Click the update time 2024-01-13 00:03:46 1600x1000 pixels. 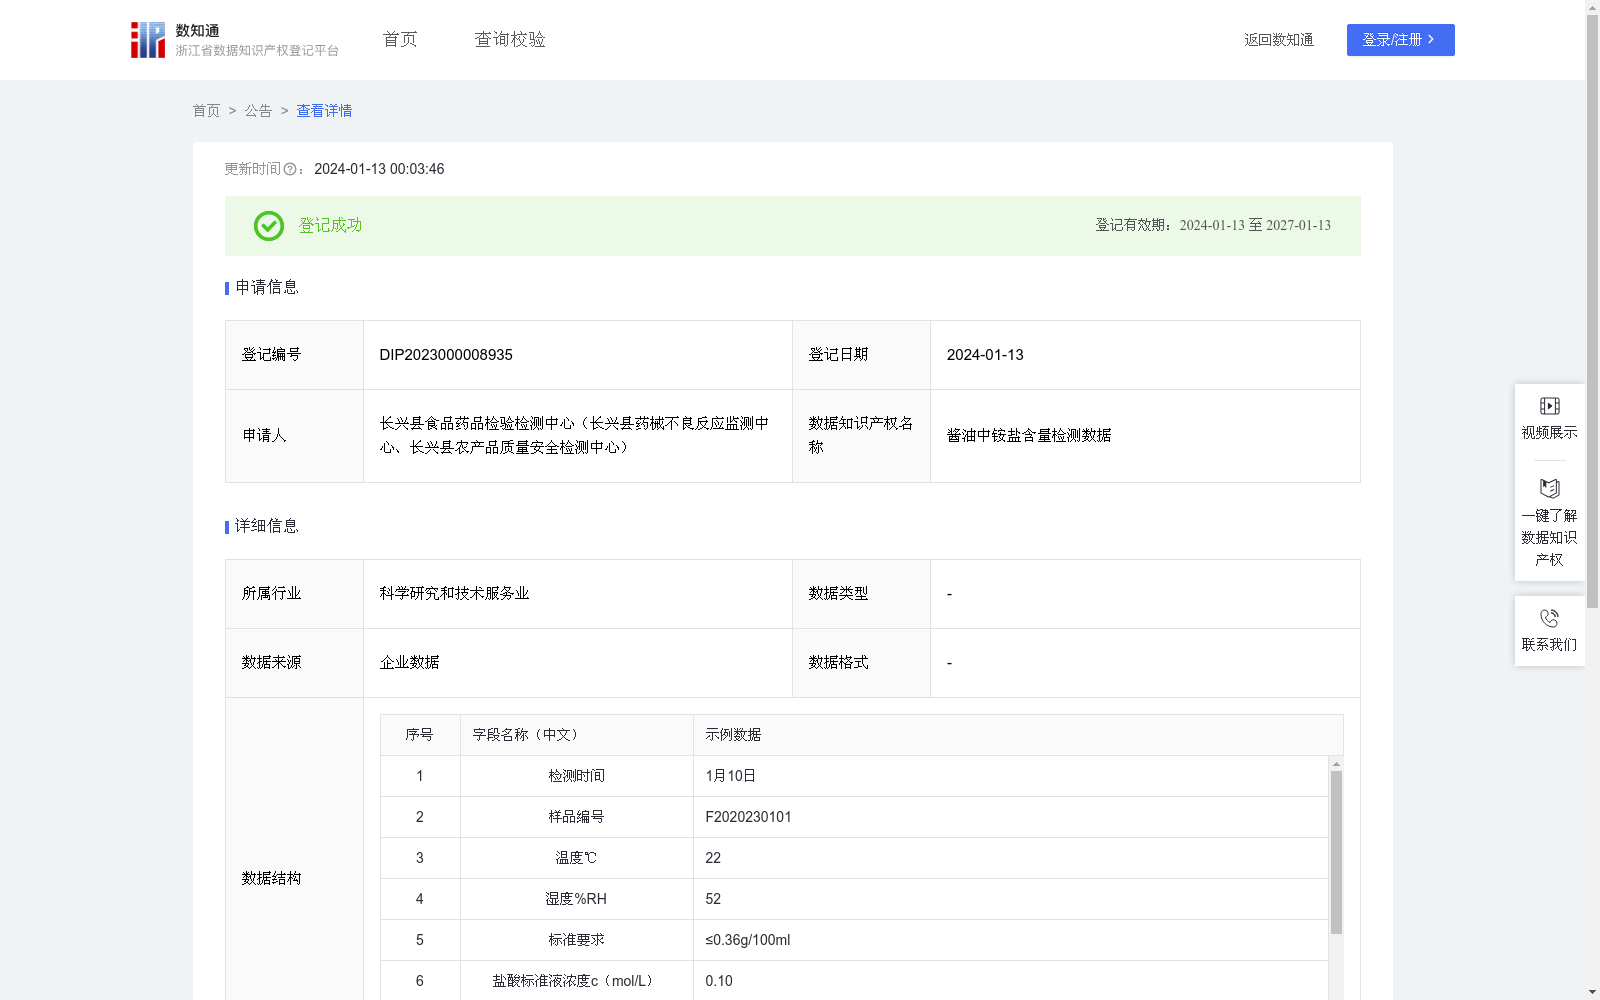379,170
